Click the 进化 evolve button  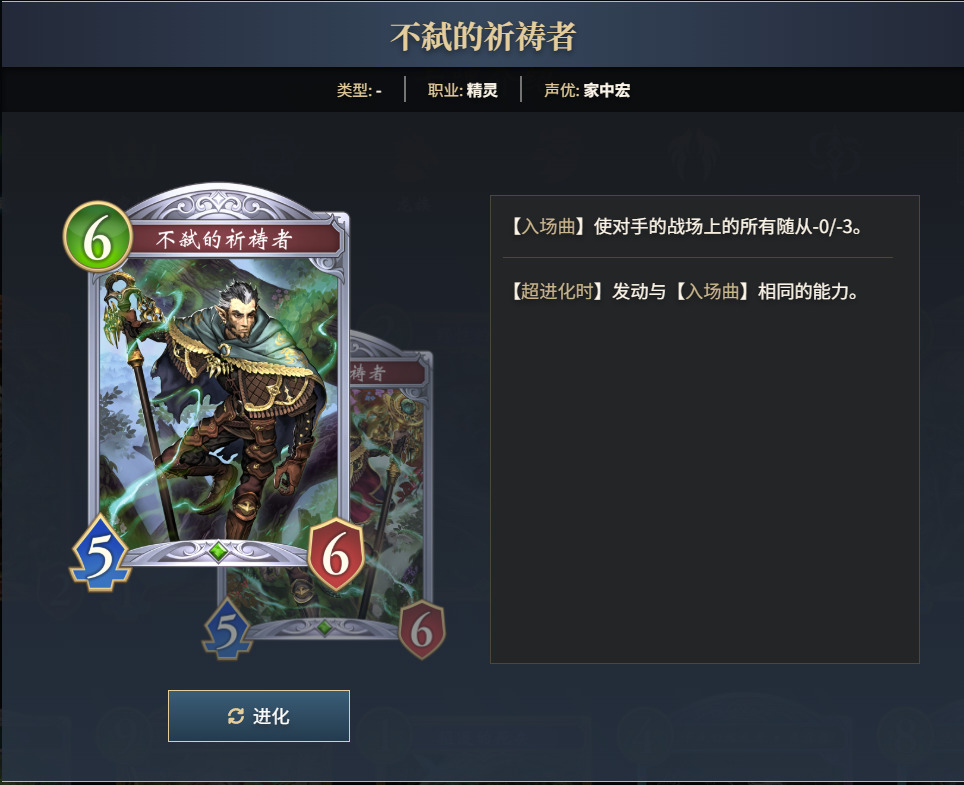[x=259, y=716]
